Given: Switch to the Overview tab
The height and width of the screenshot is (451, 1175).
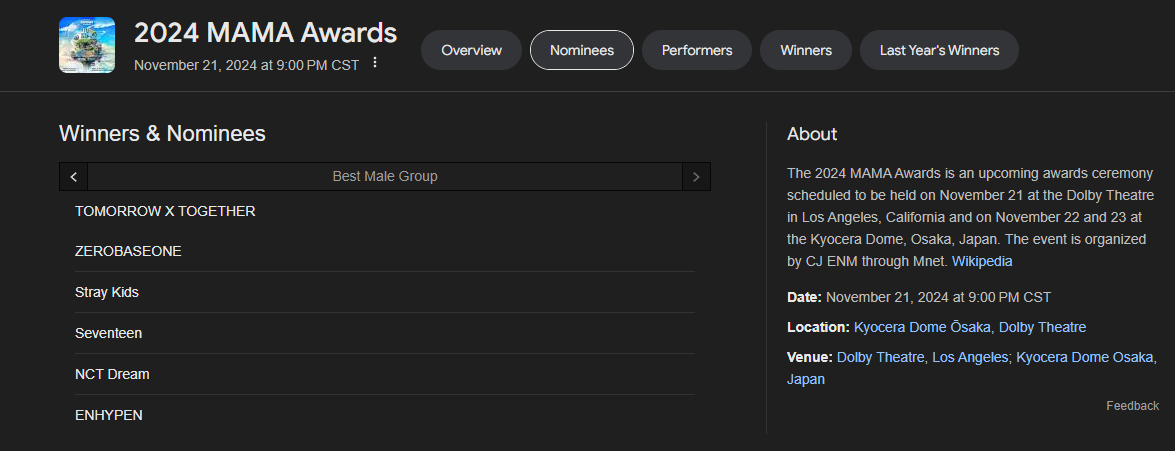Looking at the screenshot, I should pyautogui.click(x=471, y=50).
